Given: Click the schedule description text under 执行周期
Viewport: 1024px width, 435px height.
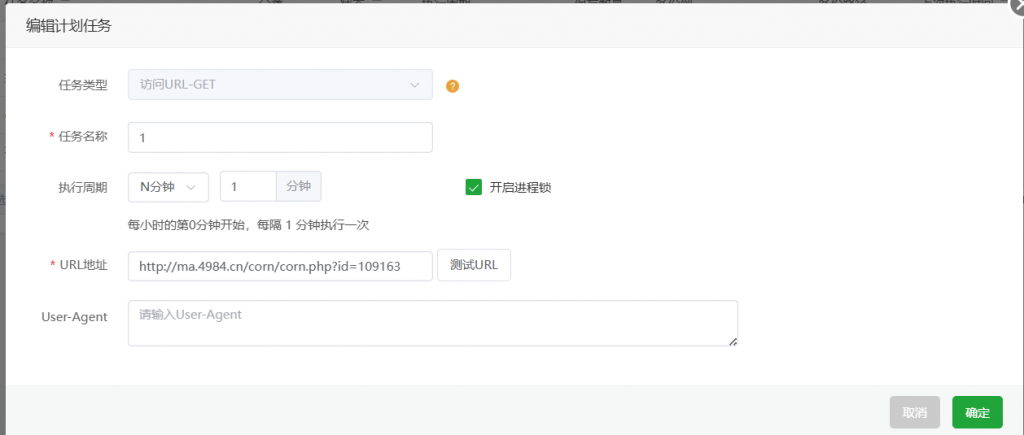Looking at the screenshot, I should 248,225.
